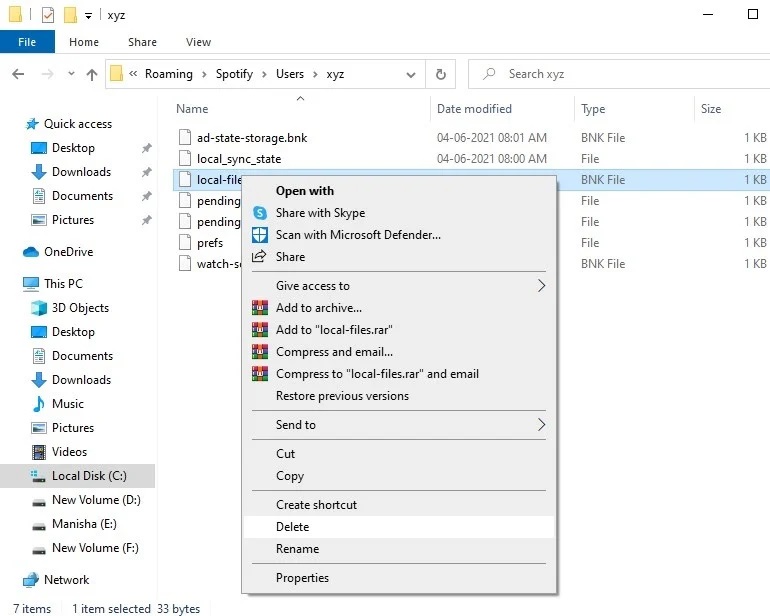This screenshot has height=616, width=770.
Task: Select the local_sync_state file
Action: click(239, 159)
